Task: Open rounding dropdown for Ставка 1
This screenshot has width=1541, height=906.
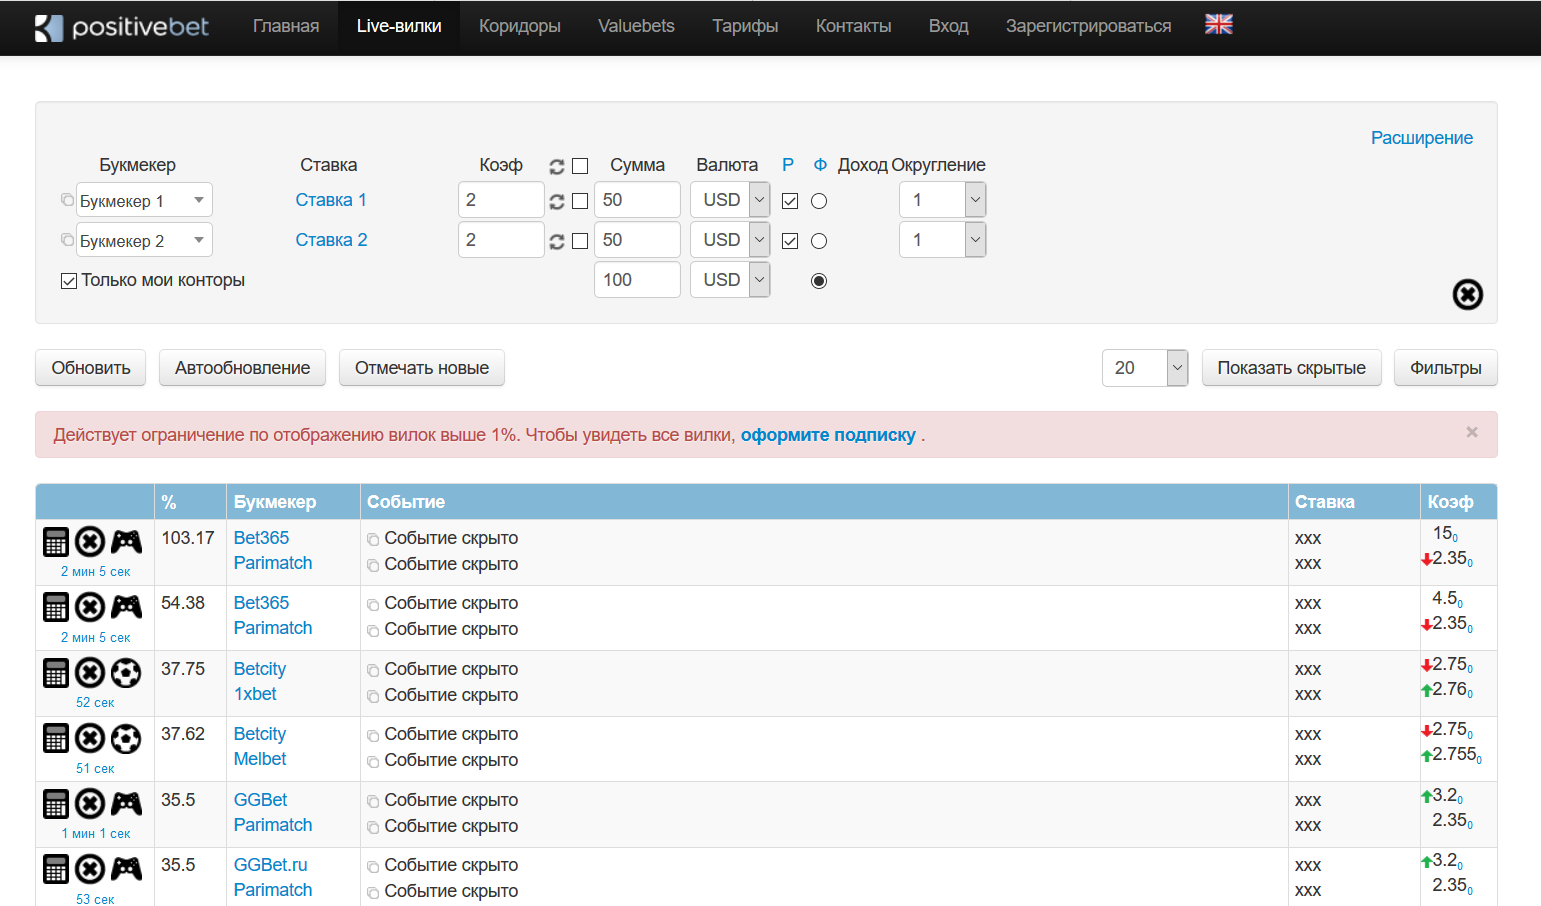Action: pos(943,200)
